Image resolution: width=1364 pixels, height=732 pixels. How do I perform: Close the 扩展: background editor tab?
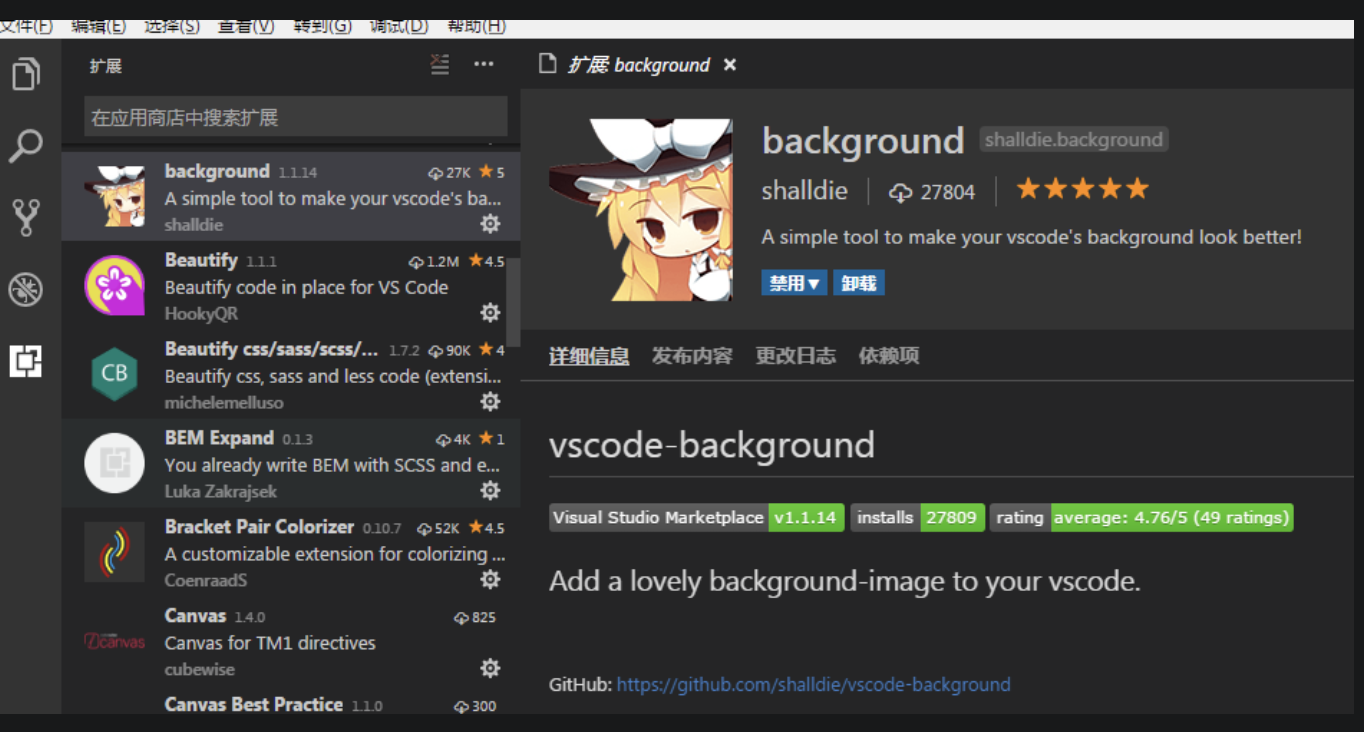(730, 65)
